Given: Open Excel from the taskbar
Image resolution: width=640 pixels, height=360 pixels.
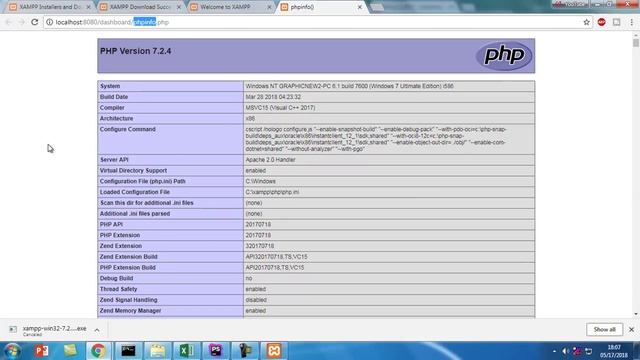Looking at the screenshot, I should click(x=187, y=351).
